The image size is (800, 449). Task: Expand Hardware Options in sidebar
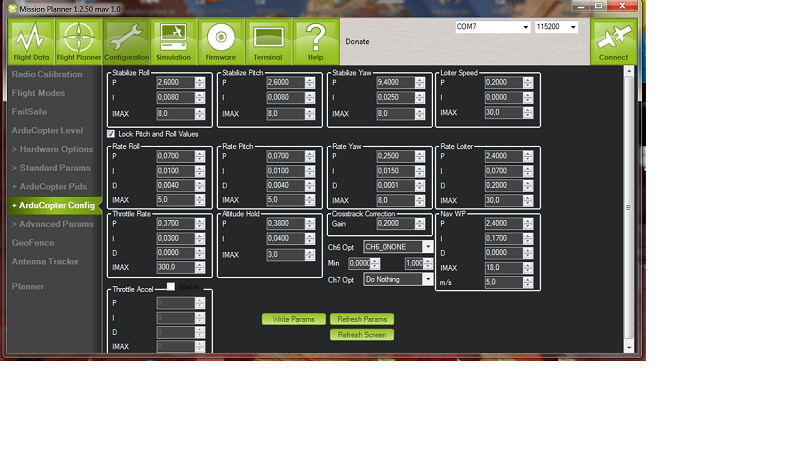click(x=53, y=149)
